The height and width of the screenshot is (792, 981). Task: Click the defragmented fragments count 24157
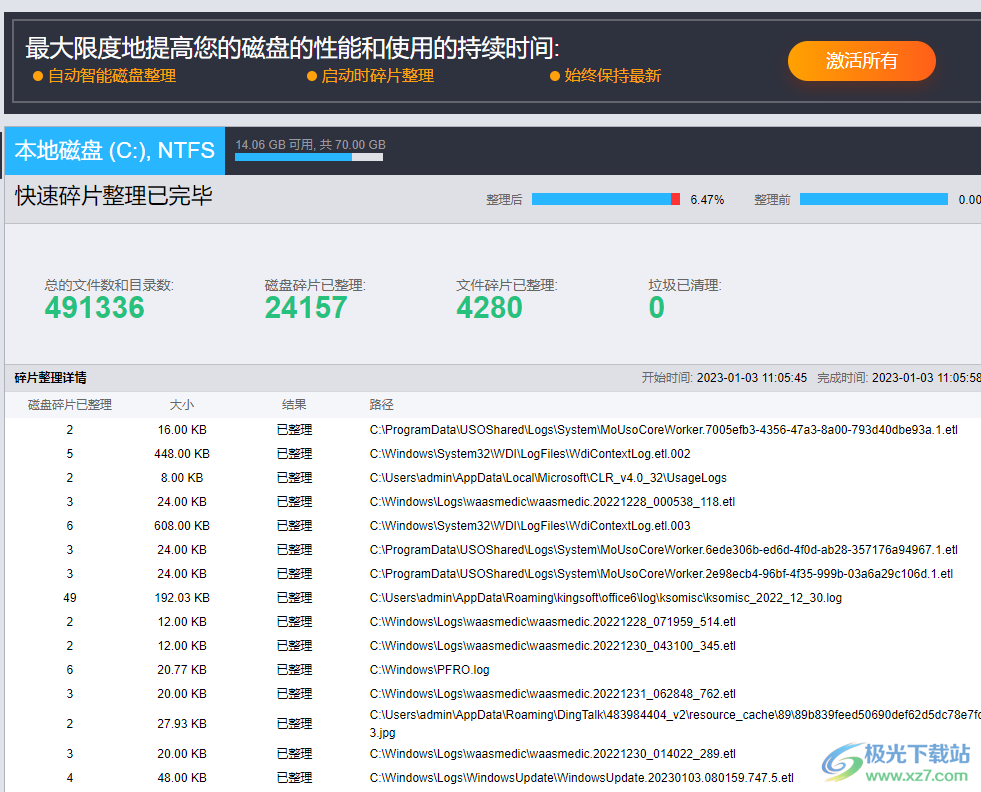click(306, 308)
